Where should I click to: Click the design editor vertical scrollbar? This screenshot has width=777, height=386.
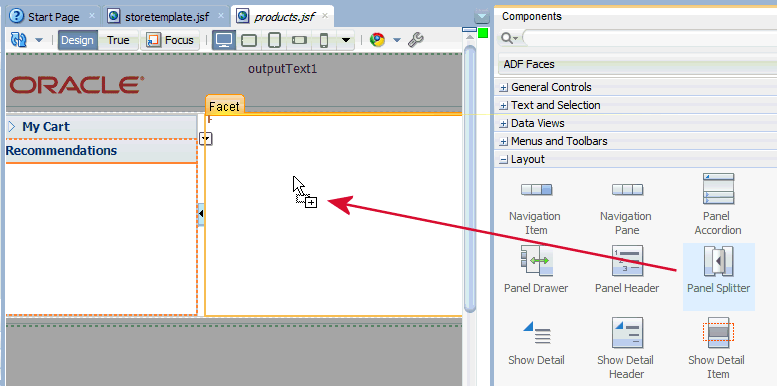[469, 178]
